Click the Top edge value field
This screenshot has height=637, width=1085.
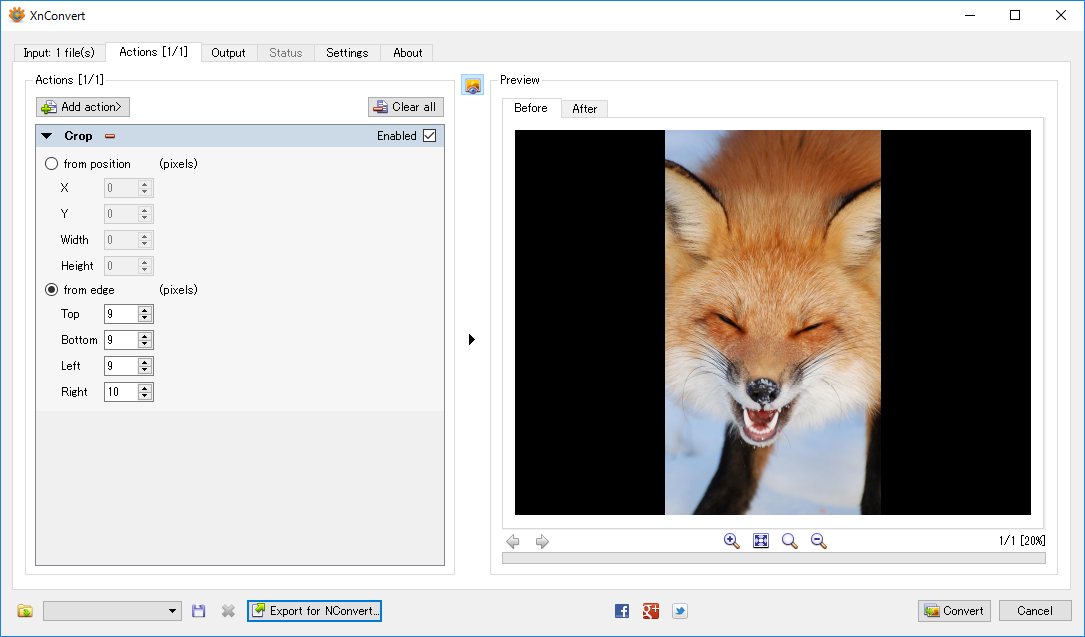coord(121,314)
